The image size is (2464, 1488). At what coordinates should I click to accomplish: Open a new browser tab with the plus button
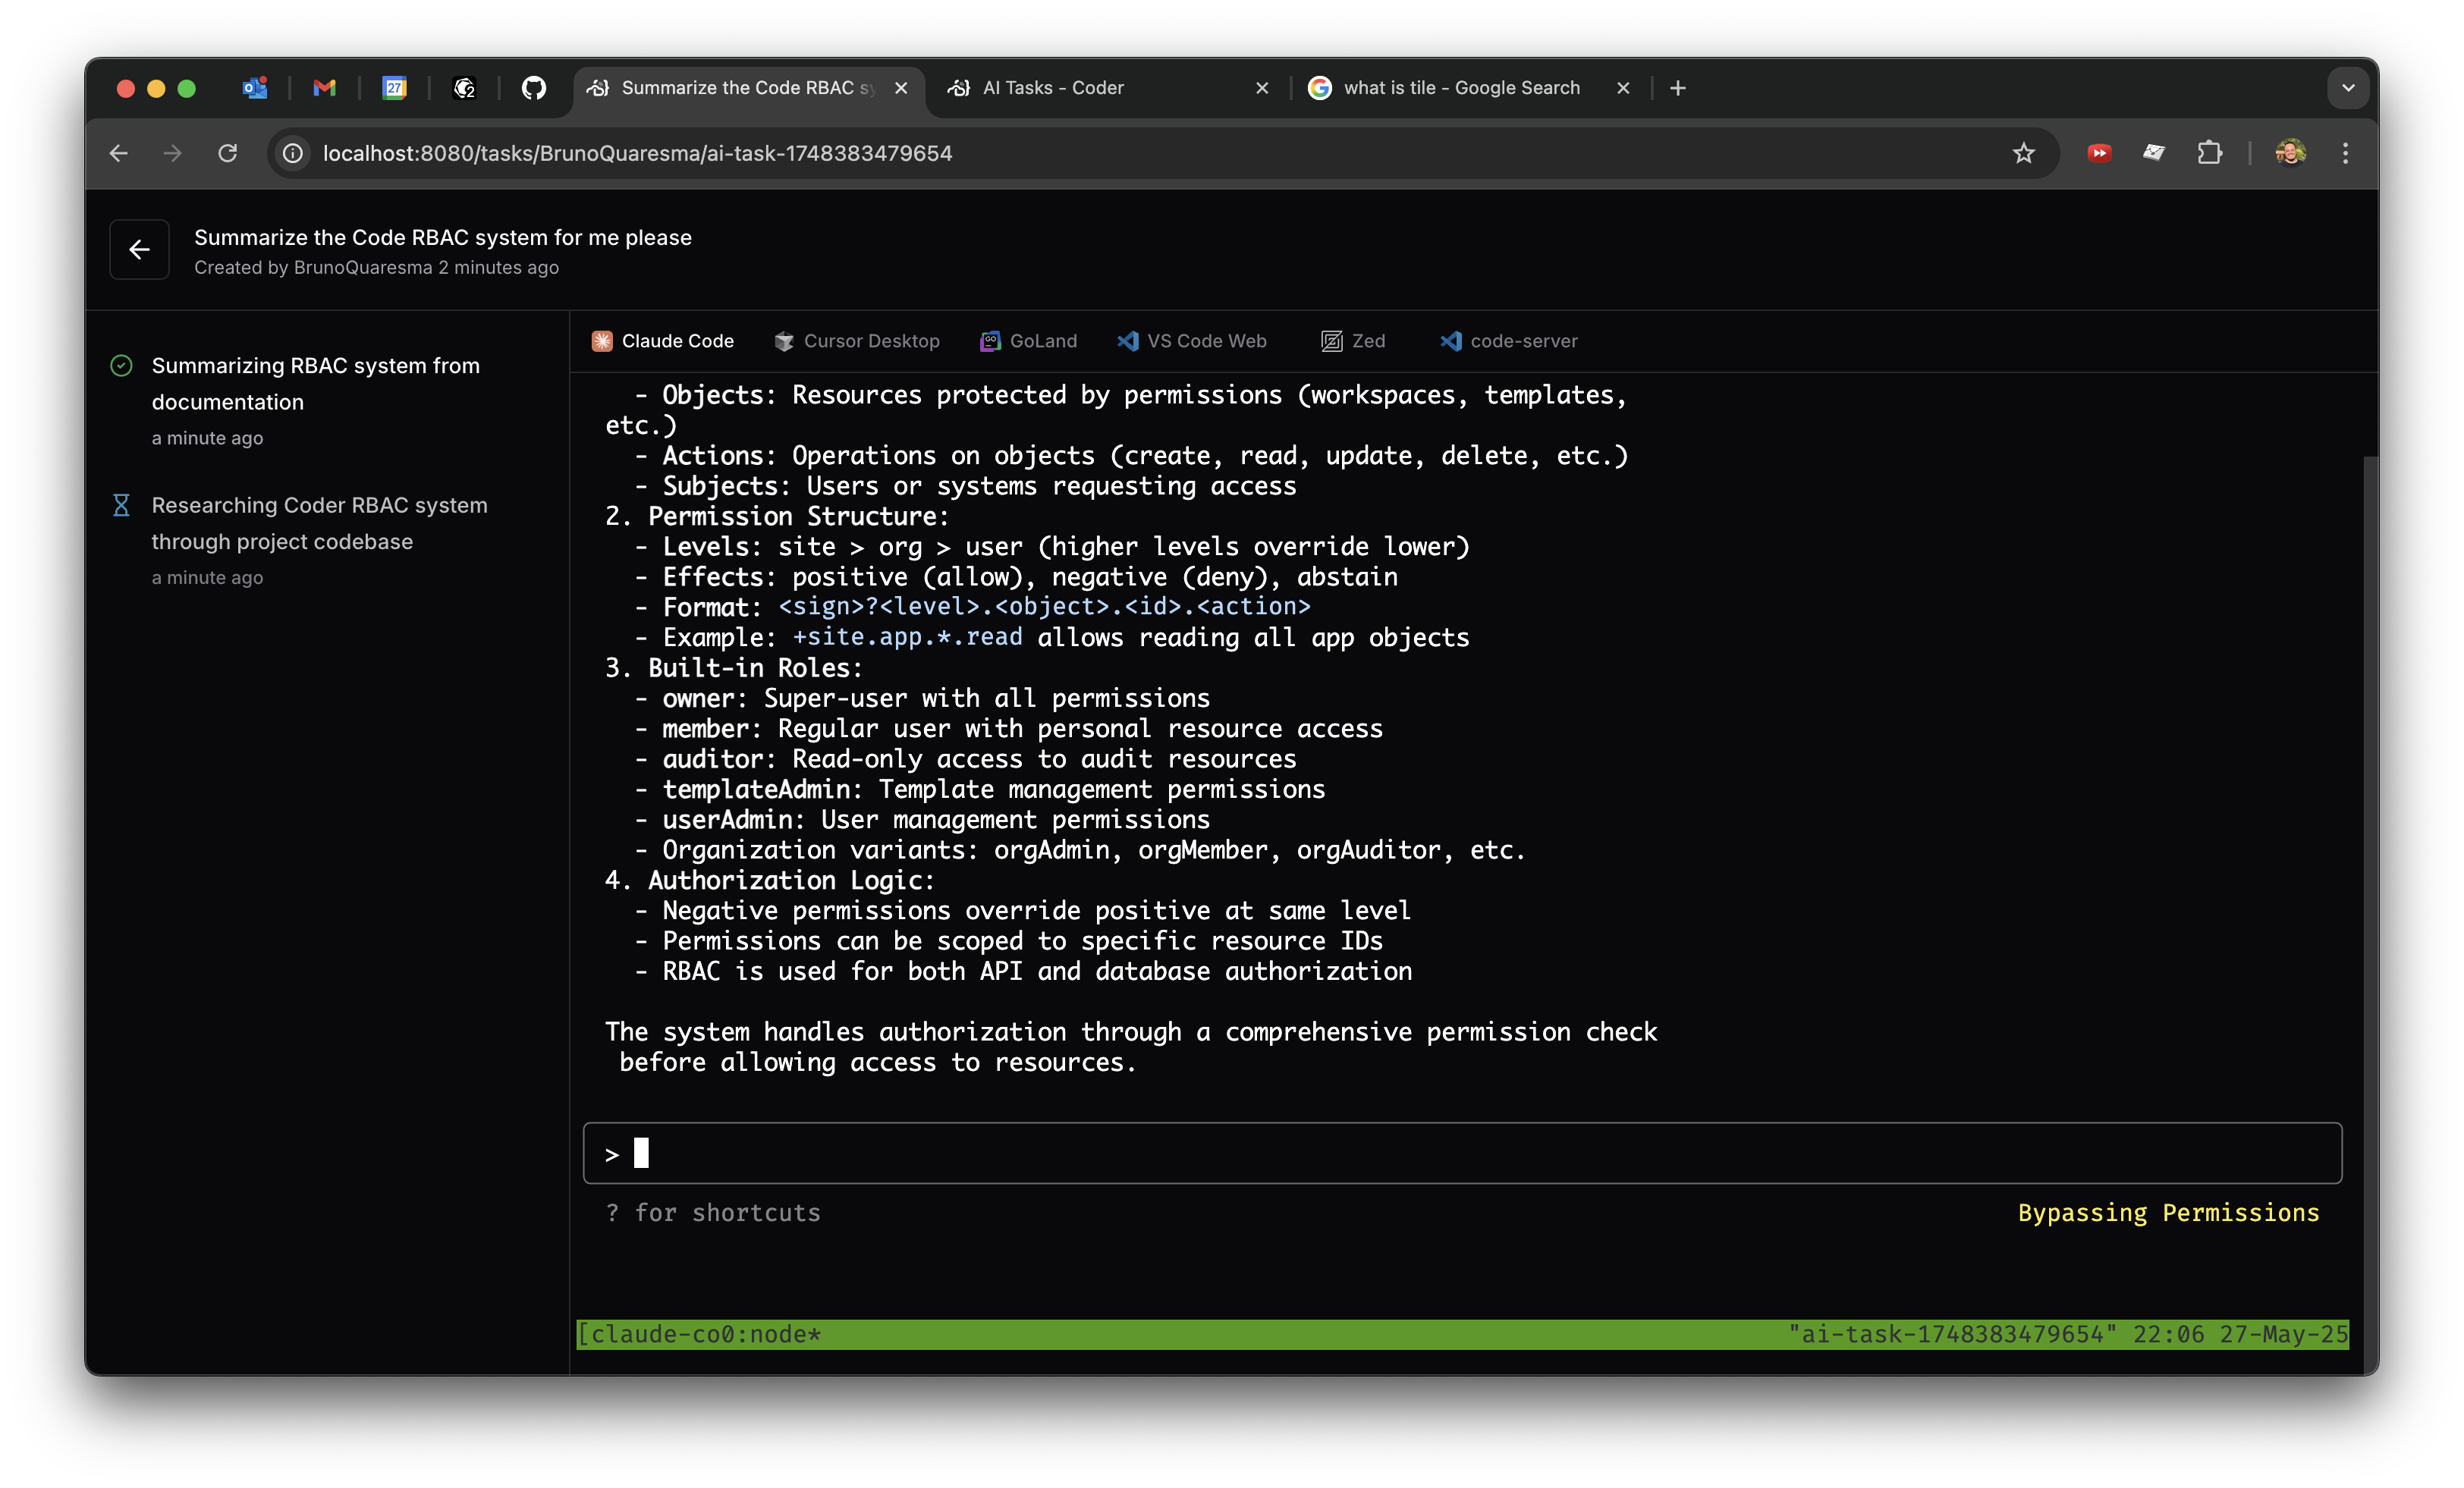(1678, 88)
